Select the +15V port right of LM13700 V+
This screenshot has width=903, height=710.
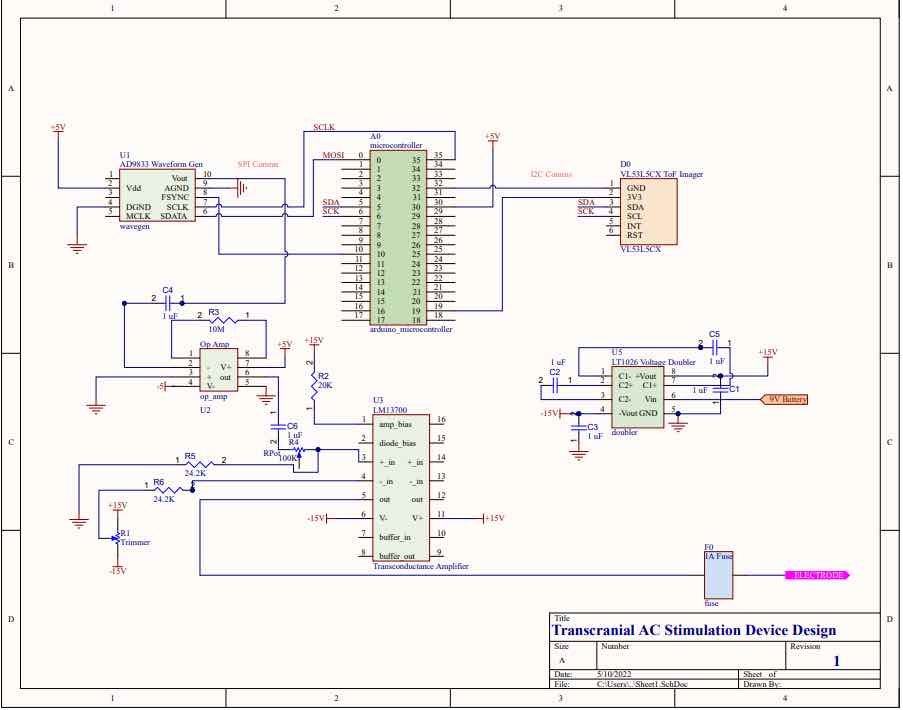tap(494, 518)
